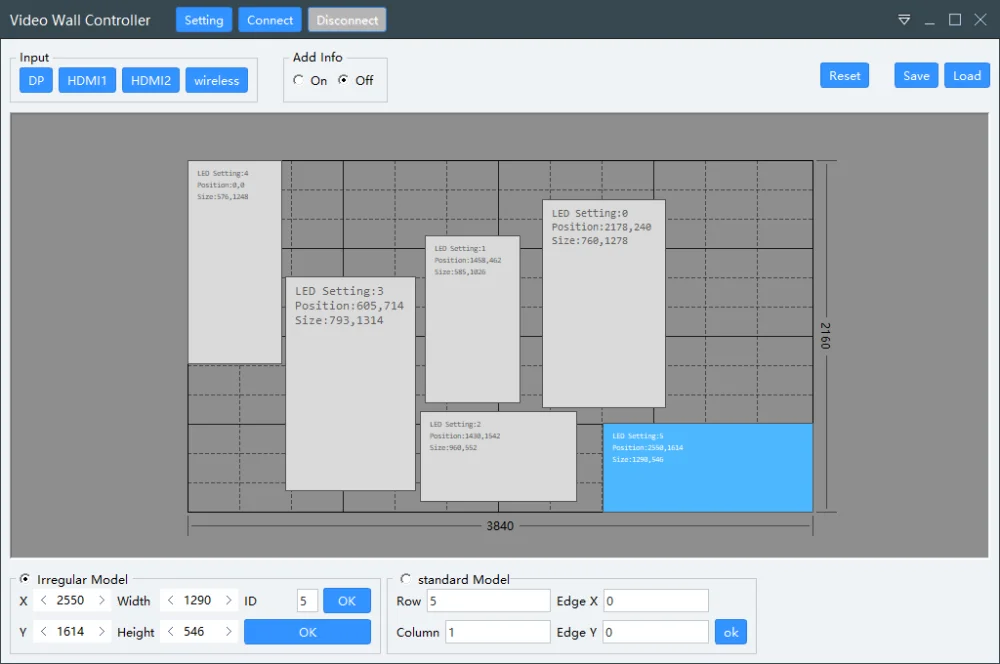The image size is (1000, 664).
Task: Click the X value field showing 2550
Action: (71, 600)
